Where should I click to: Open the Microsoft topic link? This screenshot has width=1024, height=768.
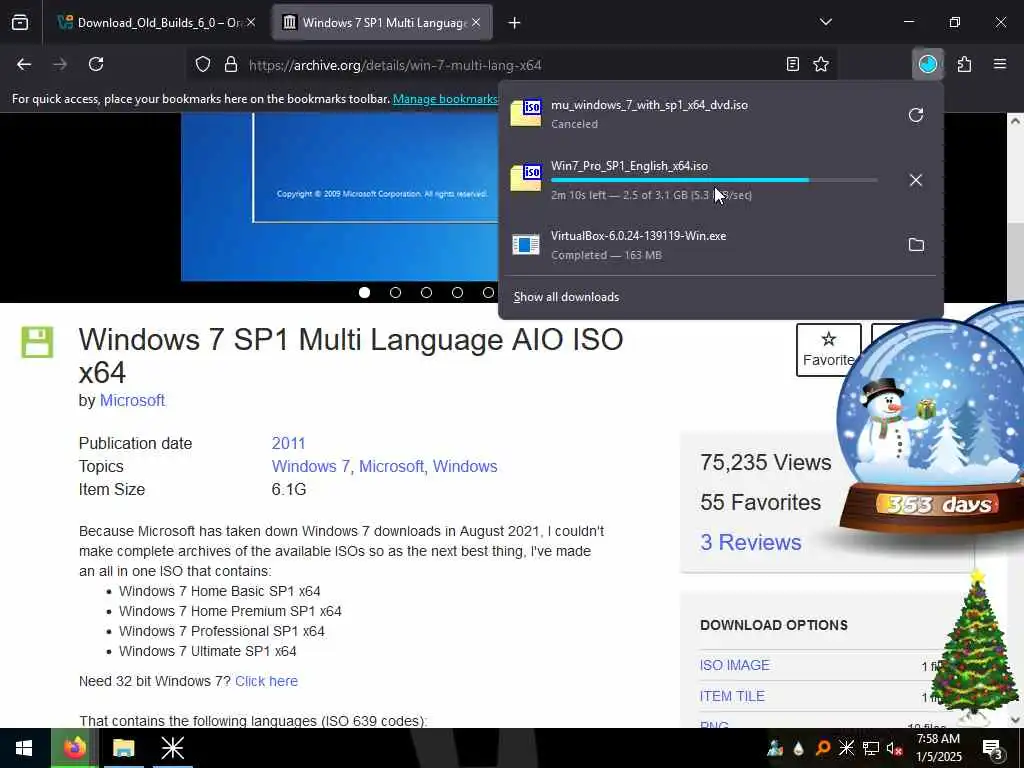pyautogui.click(x=391, y=466)
